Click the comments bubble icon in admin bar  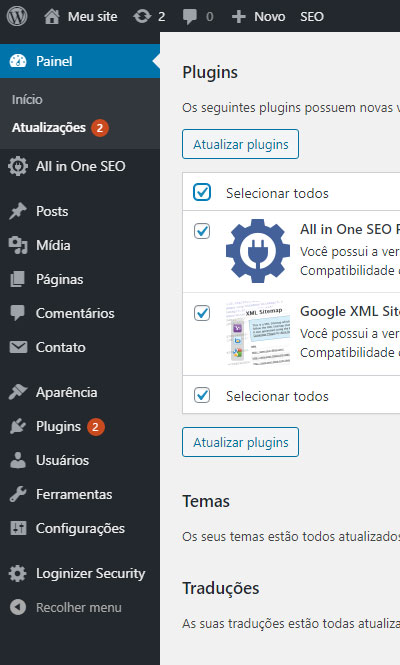pos(190,17)
